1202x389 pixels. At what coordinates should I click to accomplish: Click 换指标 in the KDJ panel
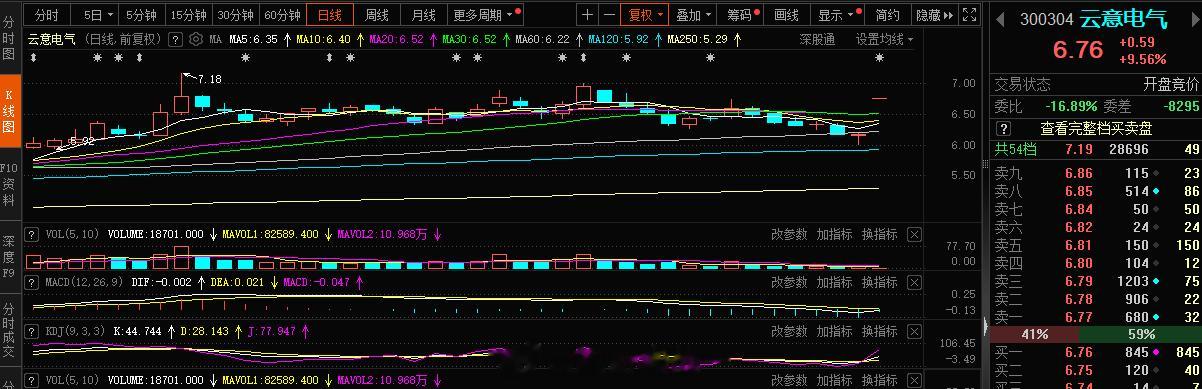click(879, 330)
